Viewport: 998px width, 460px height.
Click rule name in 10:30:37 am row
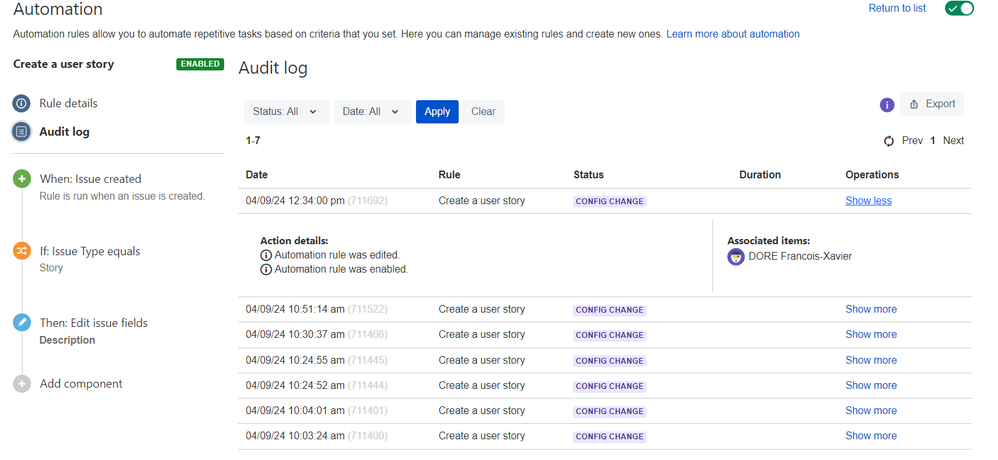pos(482,335)
